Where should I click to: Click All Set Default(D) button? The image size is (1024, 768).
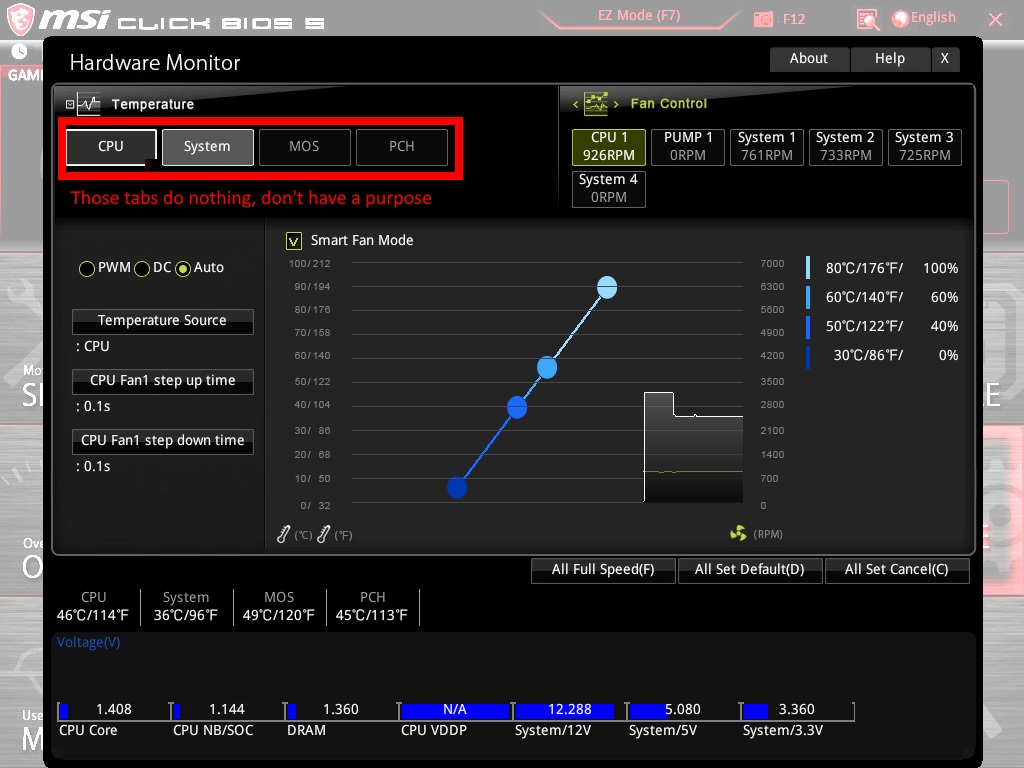tap(750, 570)
